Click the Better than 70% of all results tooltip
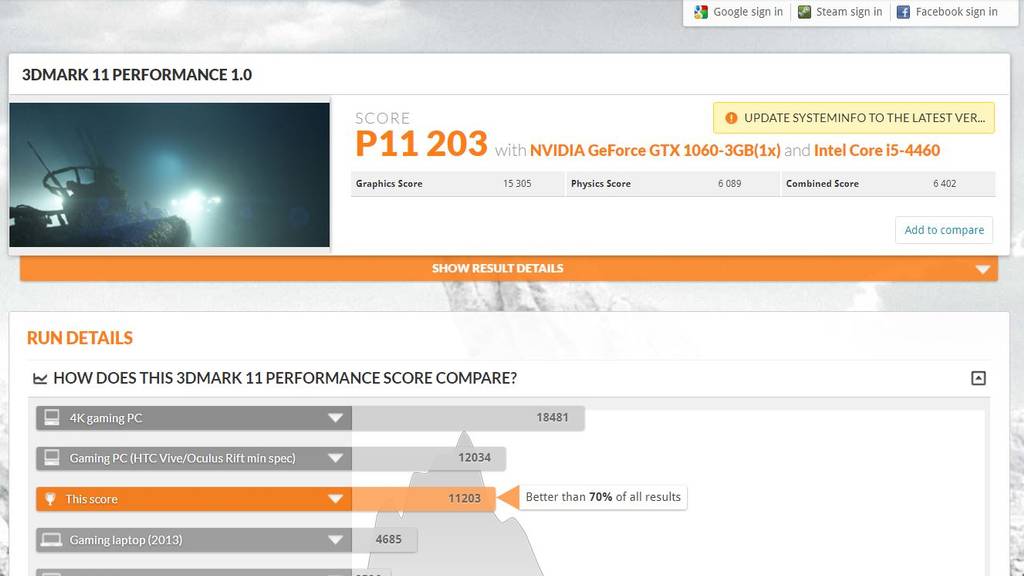Image resolution: width=1024 pixels, height=576 pixels. tap(603, 498)
